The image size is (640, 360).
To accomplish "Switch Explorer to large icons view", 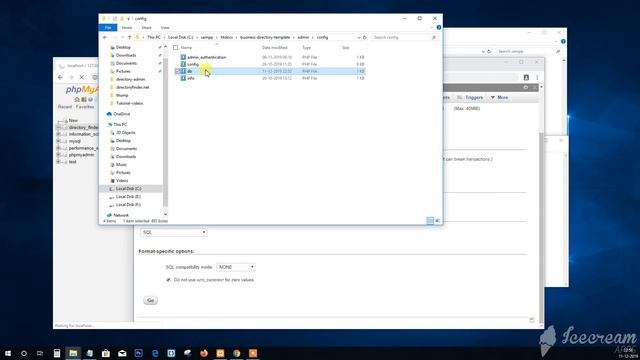I will (x=438, y=221).
